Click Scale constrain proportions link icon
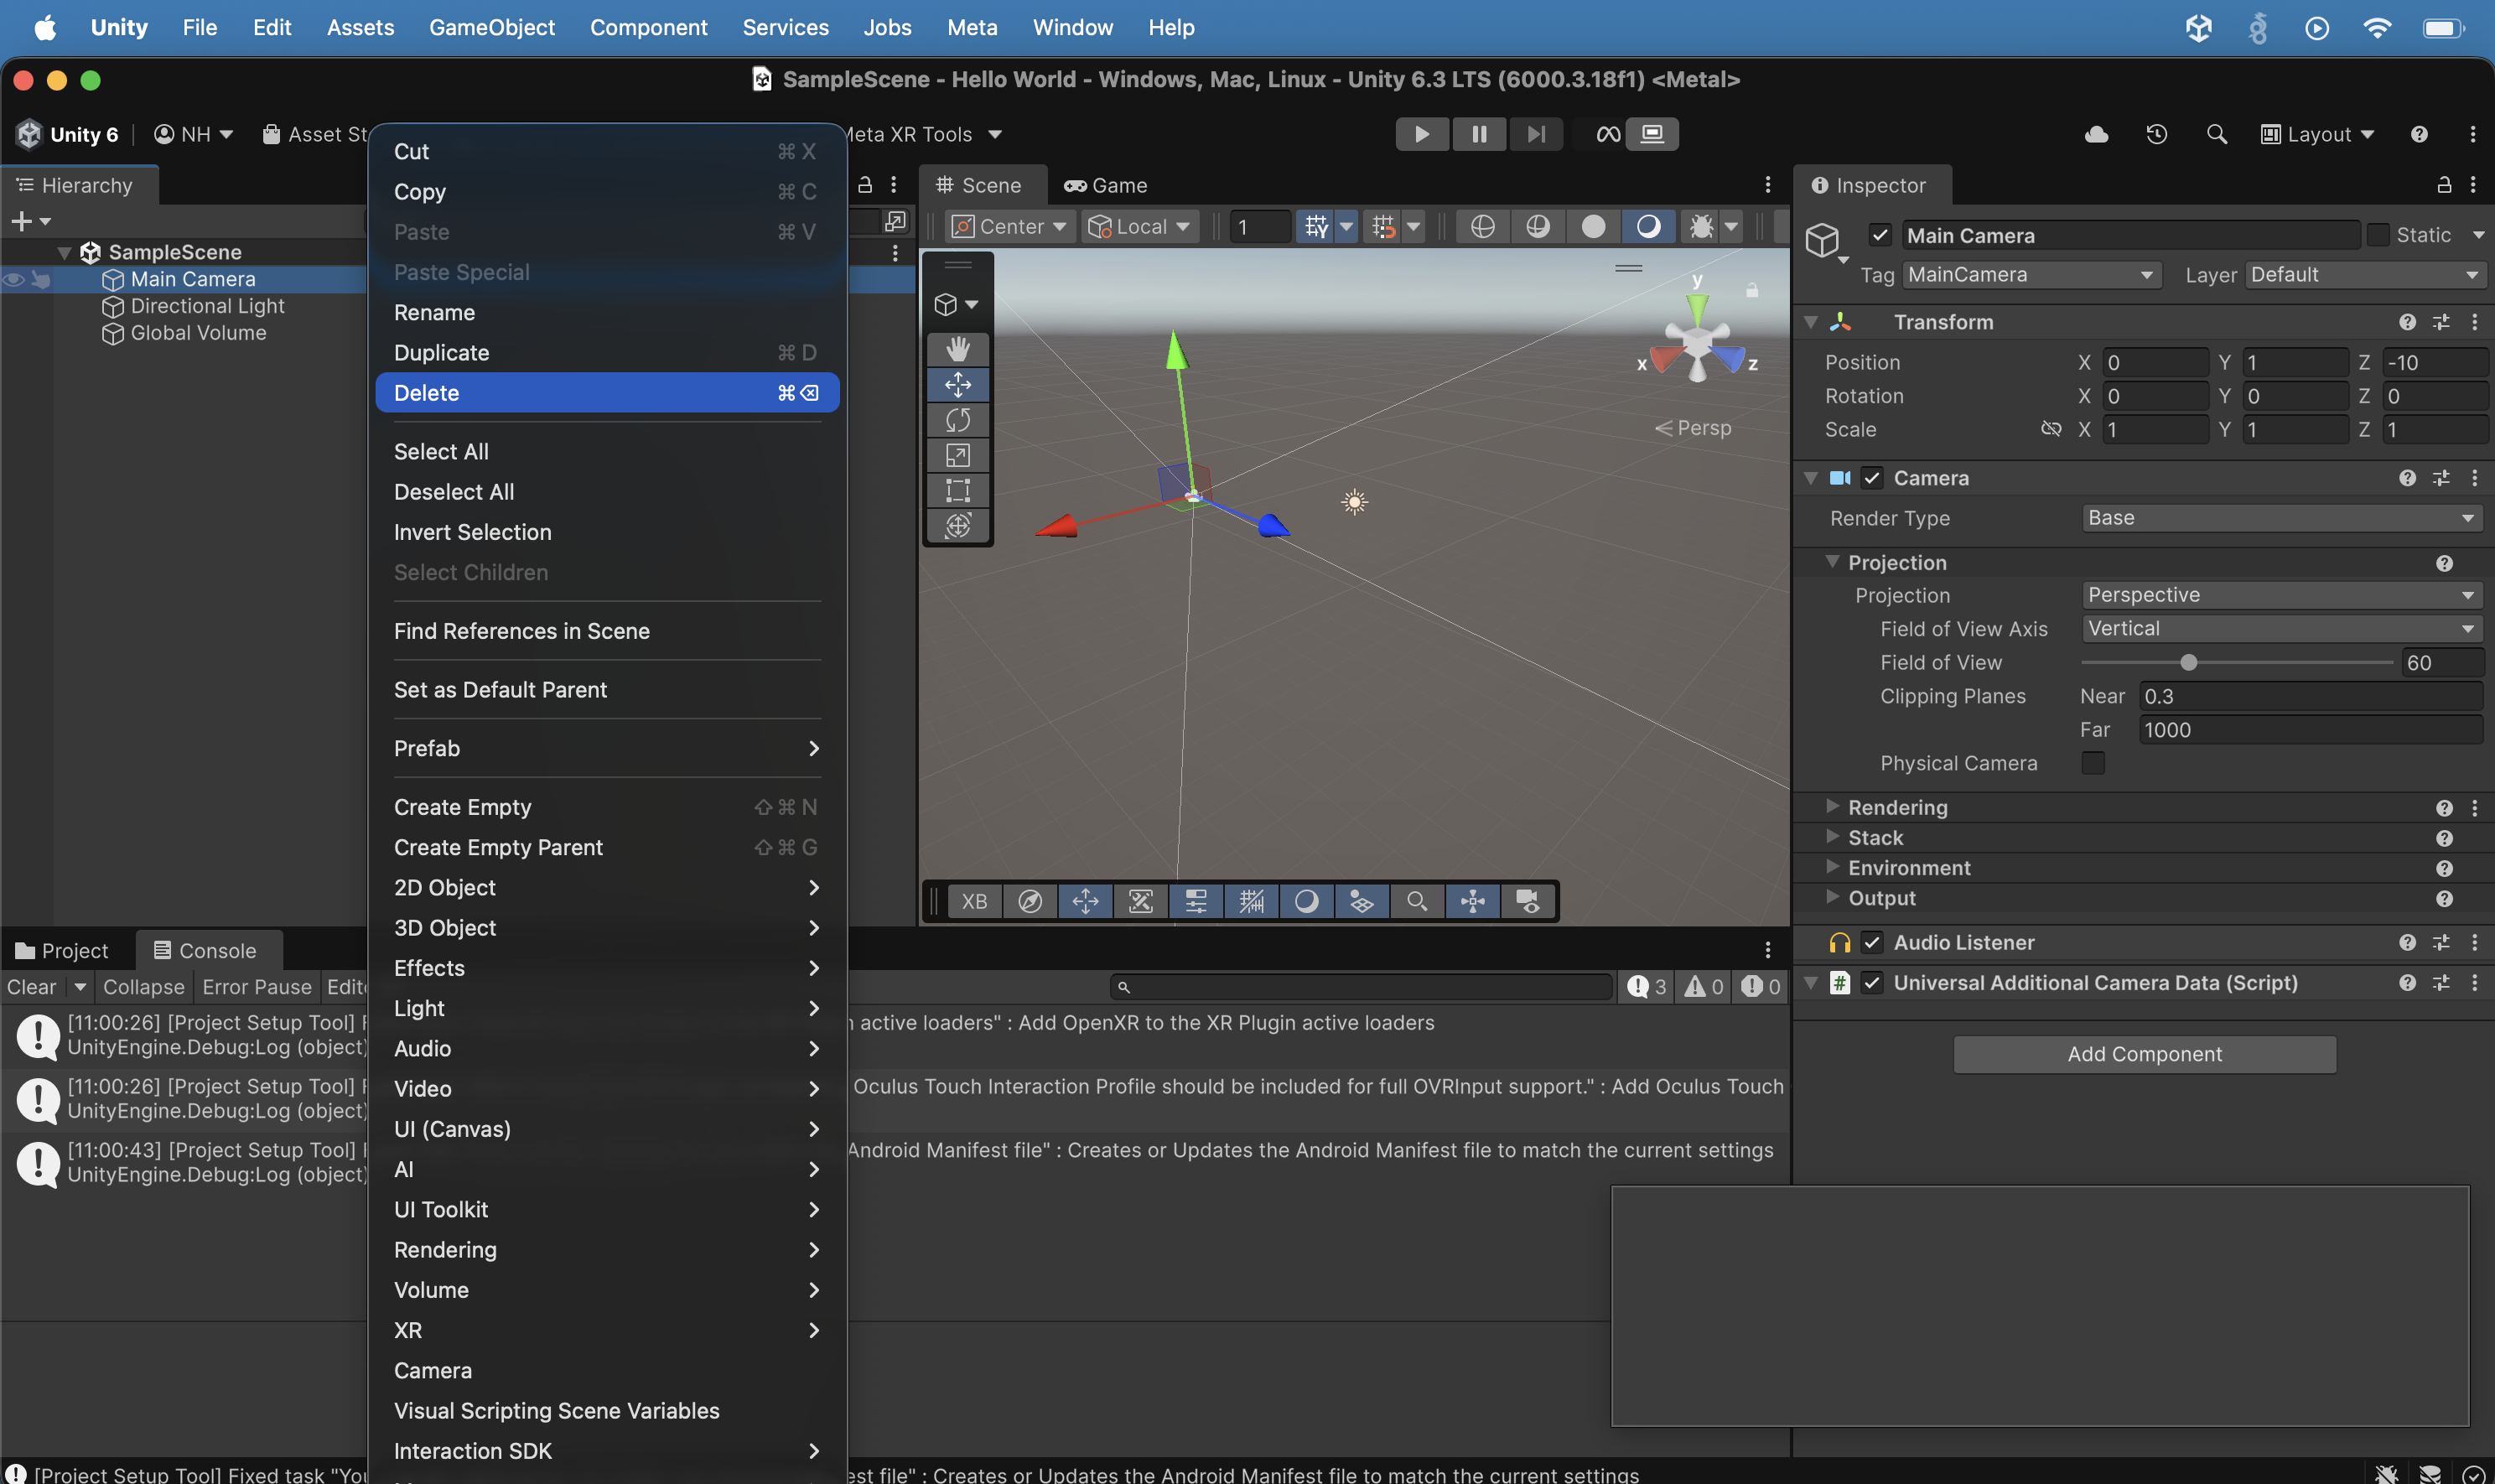2495x1484 pixels. [2051, 429]
